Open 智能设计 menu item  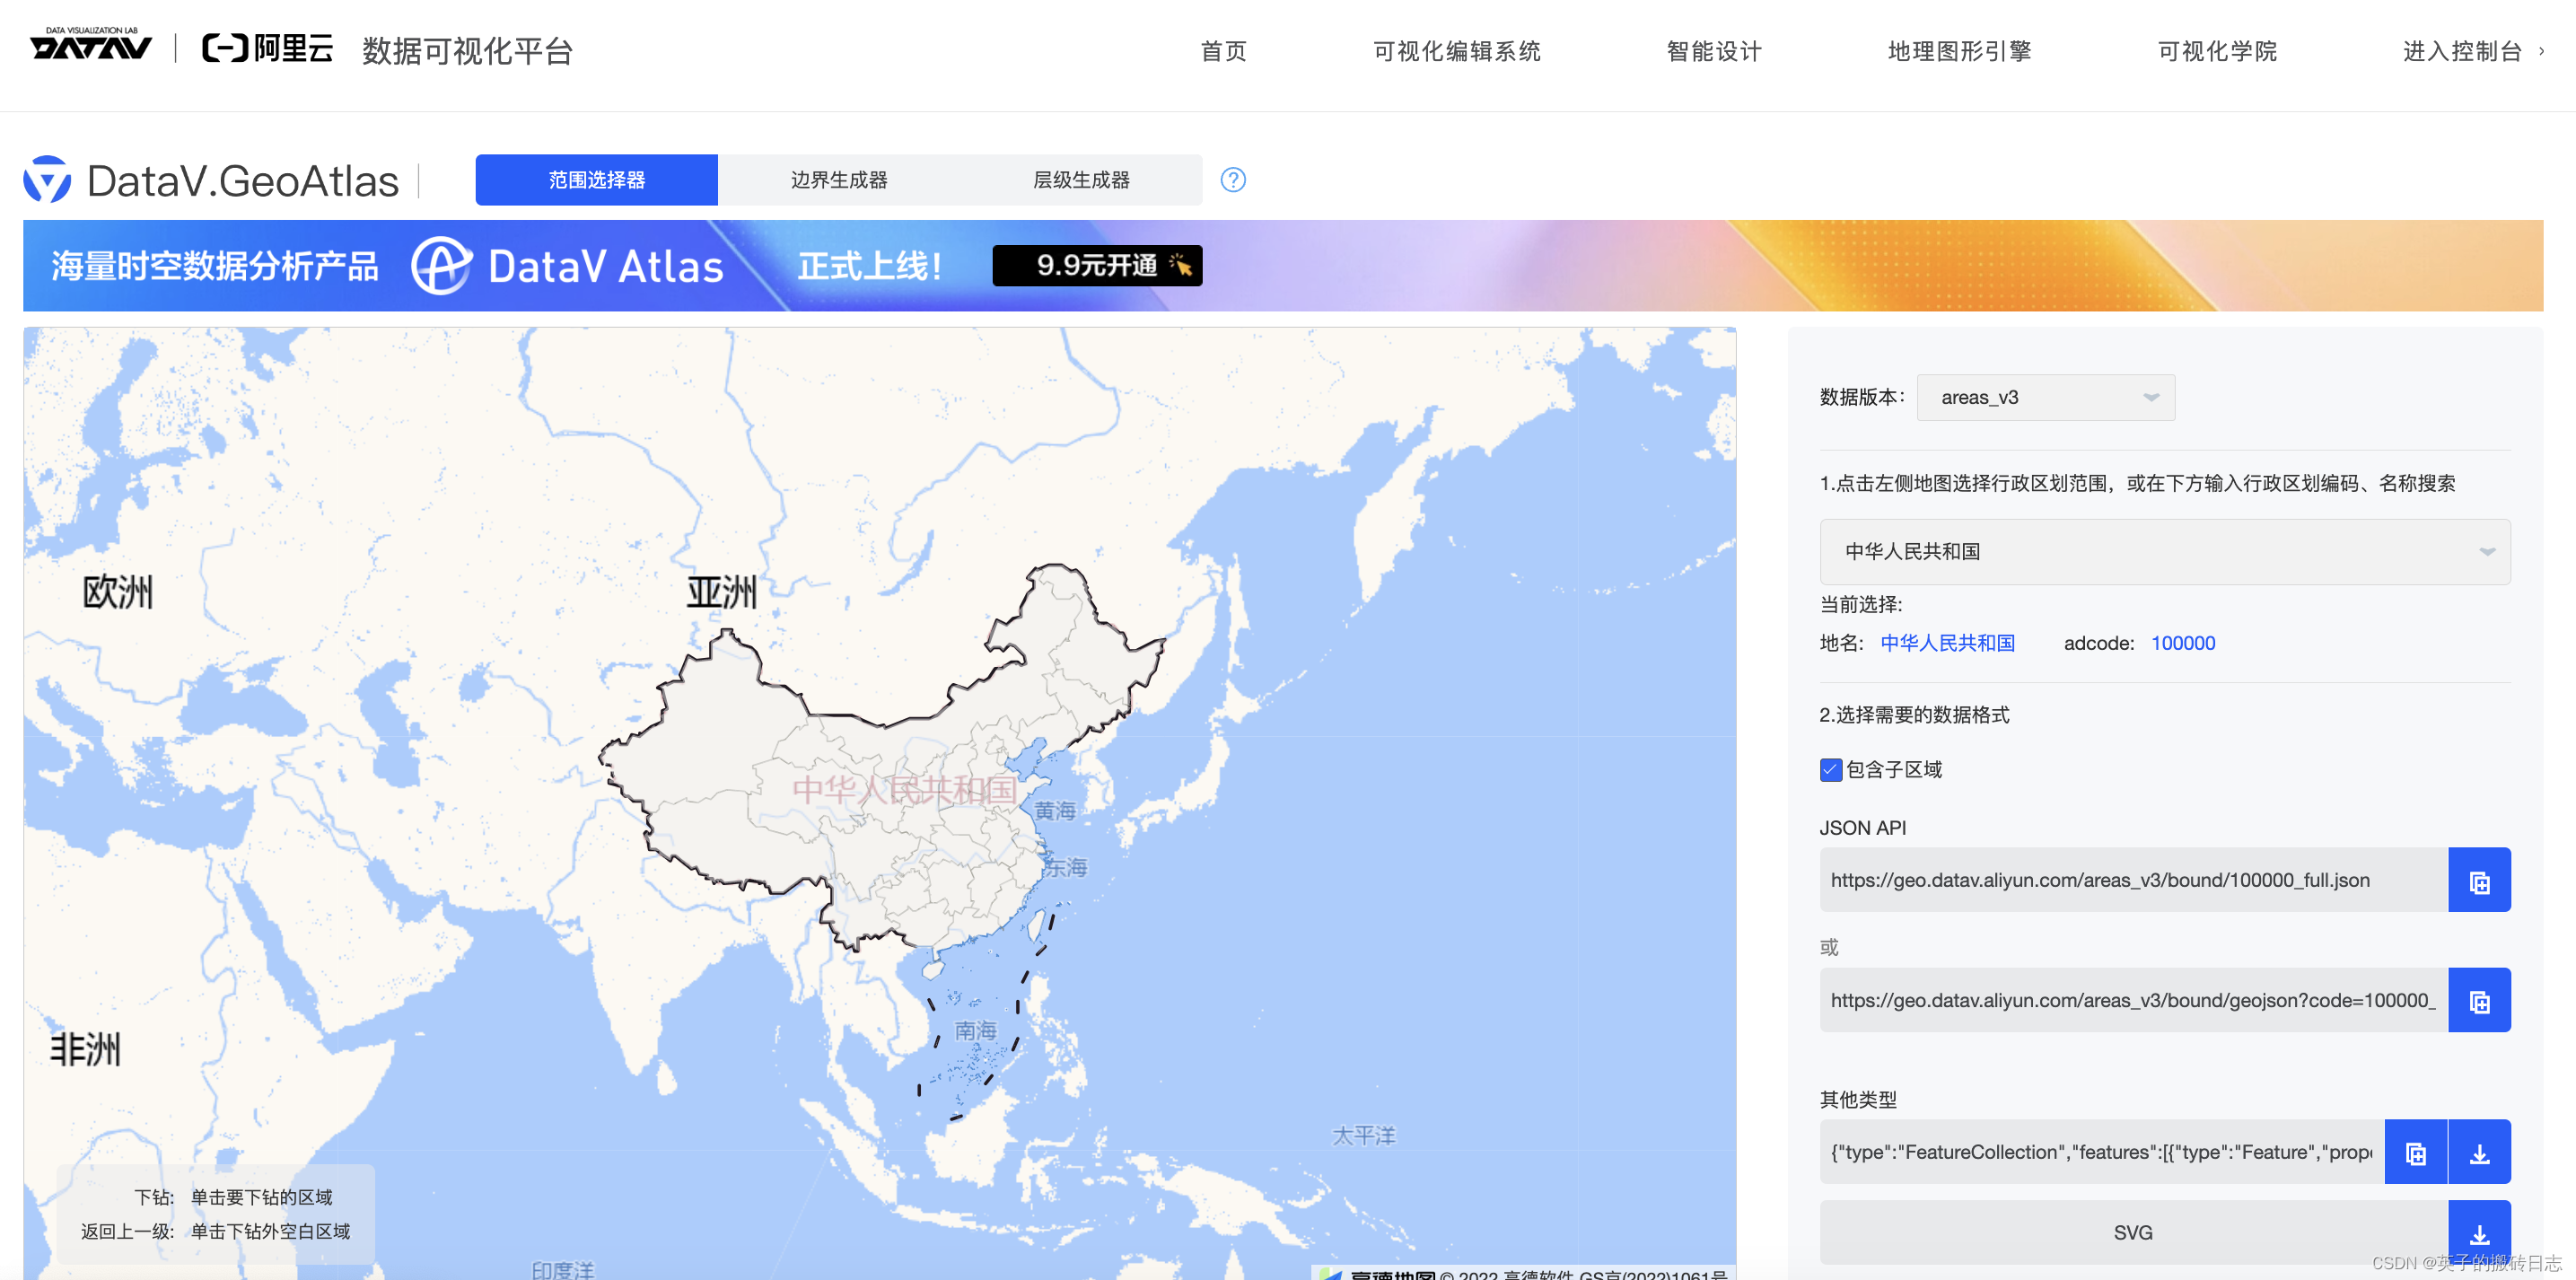pos(1714,51)
